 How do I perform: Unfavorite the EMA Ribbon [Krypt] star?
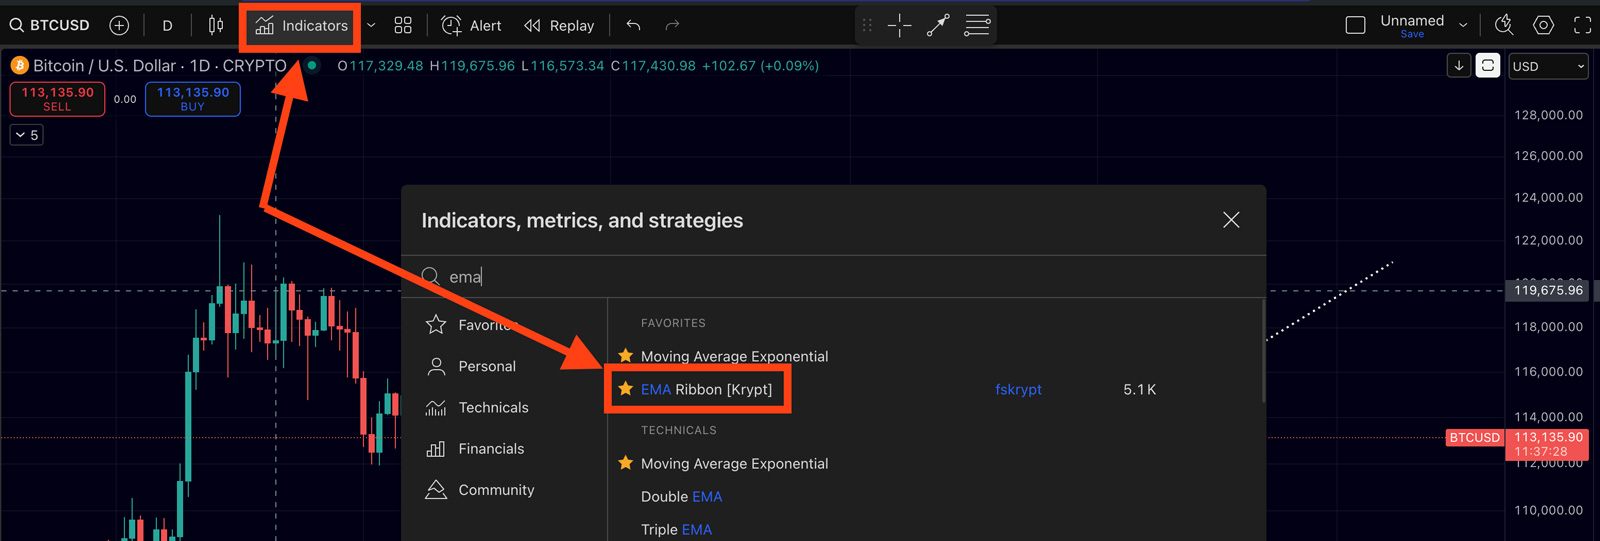pos(626,389)
